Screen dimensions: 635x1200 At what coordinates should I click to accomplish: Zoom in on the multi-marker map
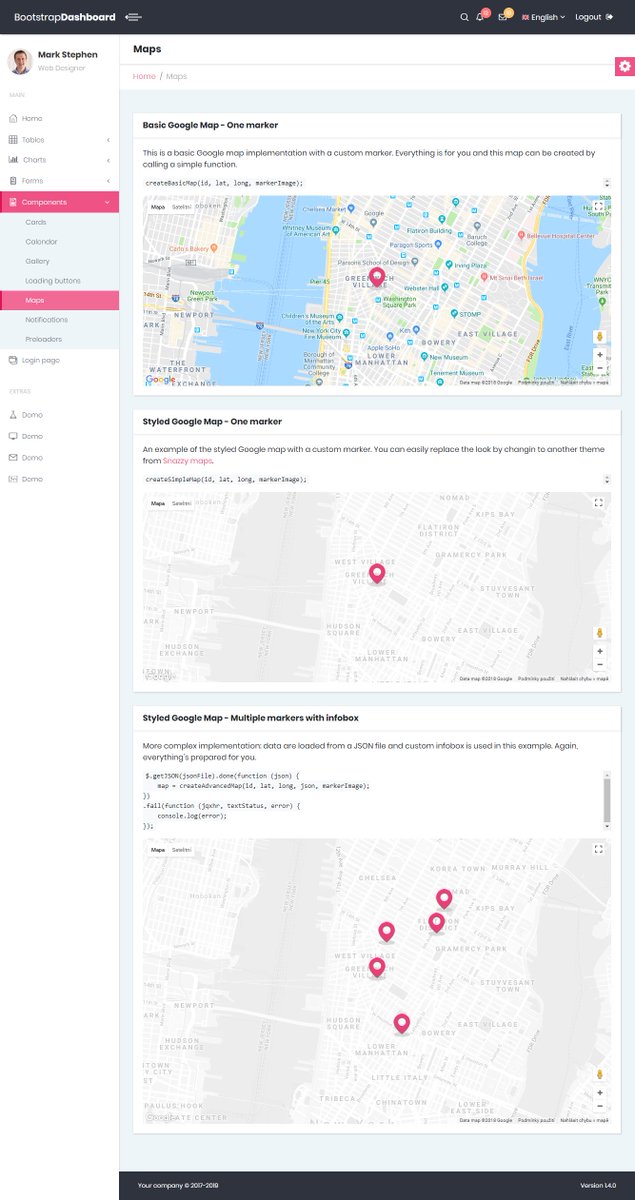600,1092
